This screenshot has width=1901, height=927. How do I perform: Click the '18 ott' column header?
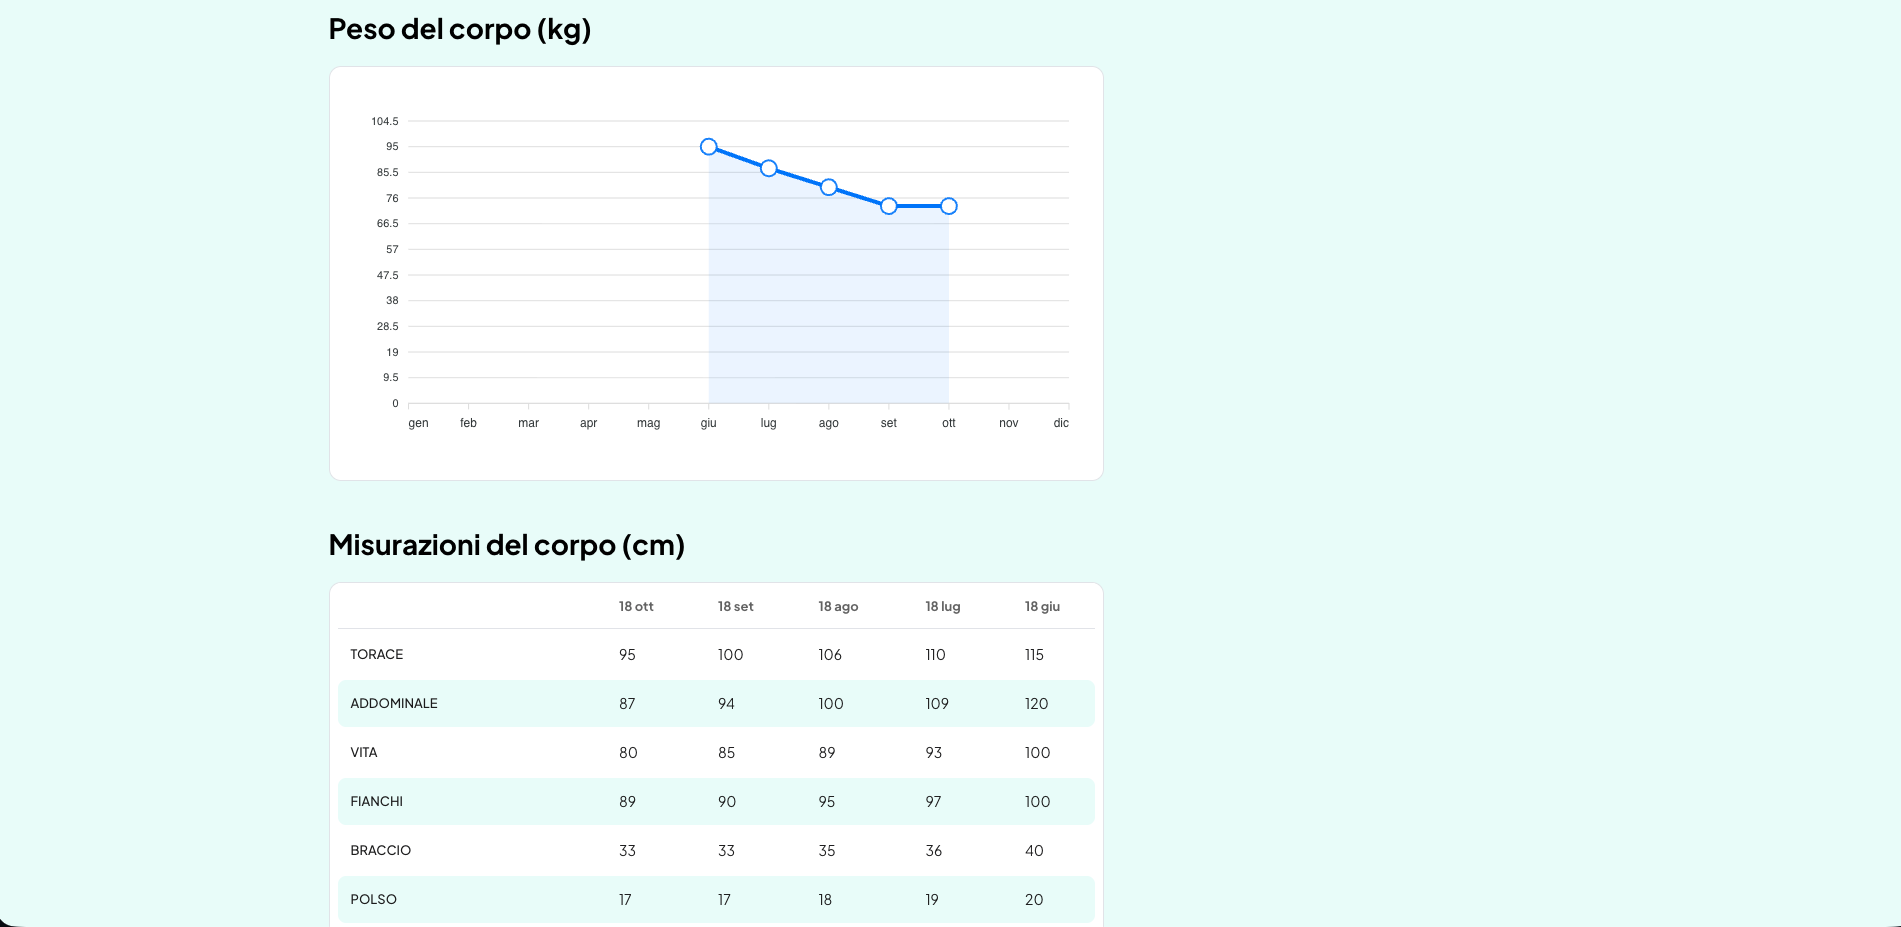point(636,607)
